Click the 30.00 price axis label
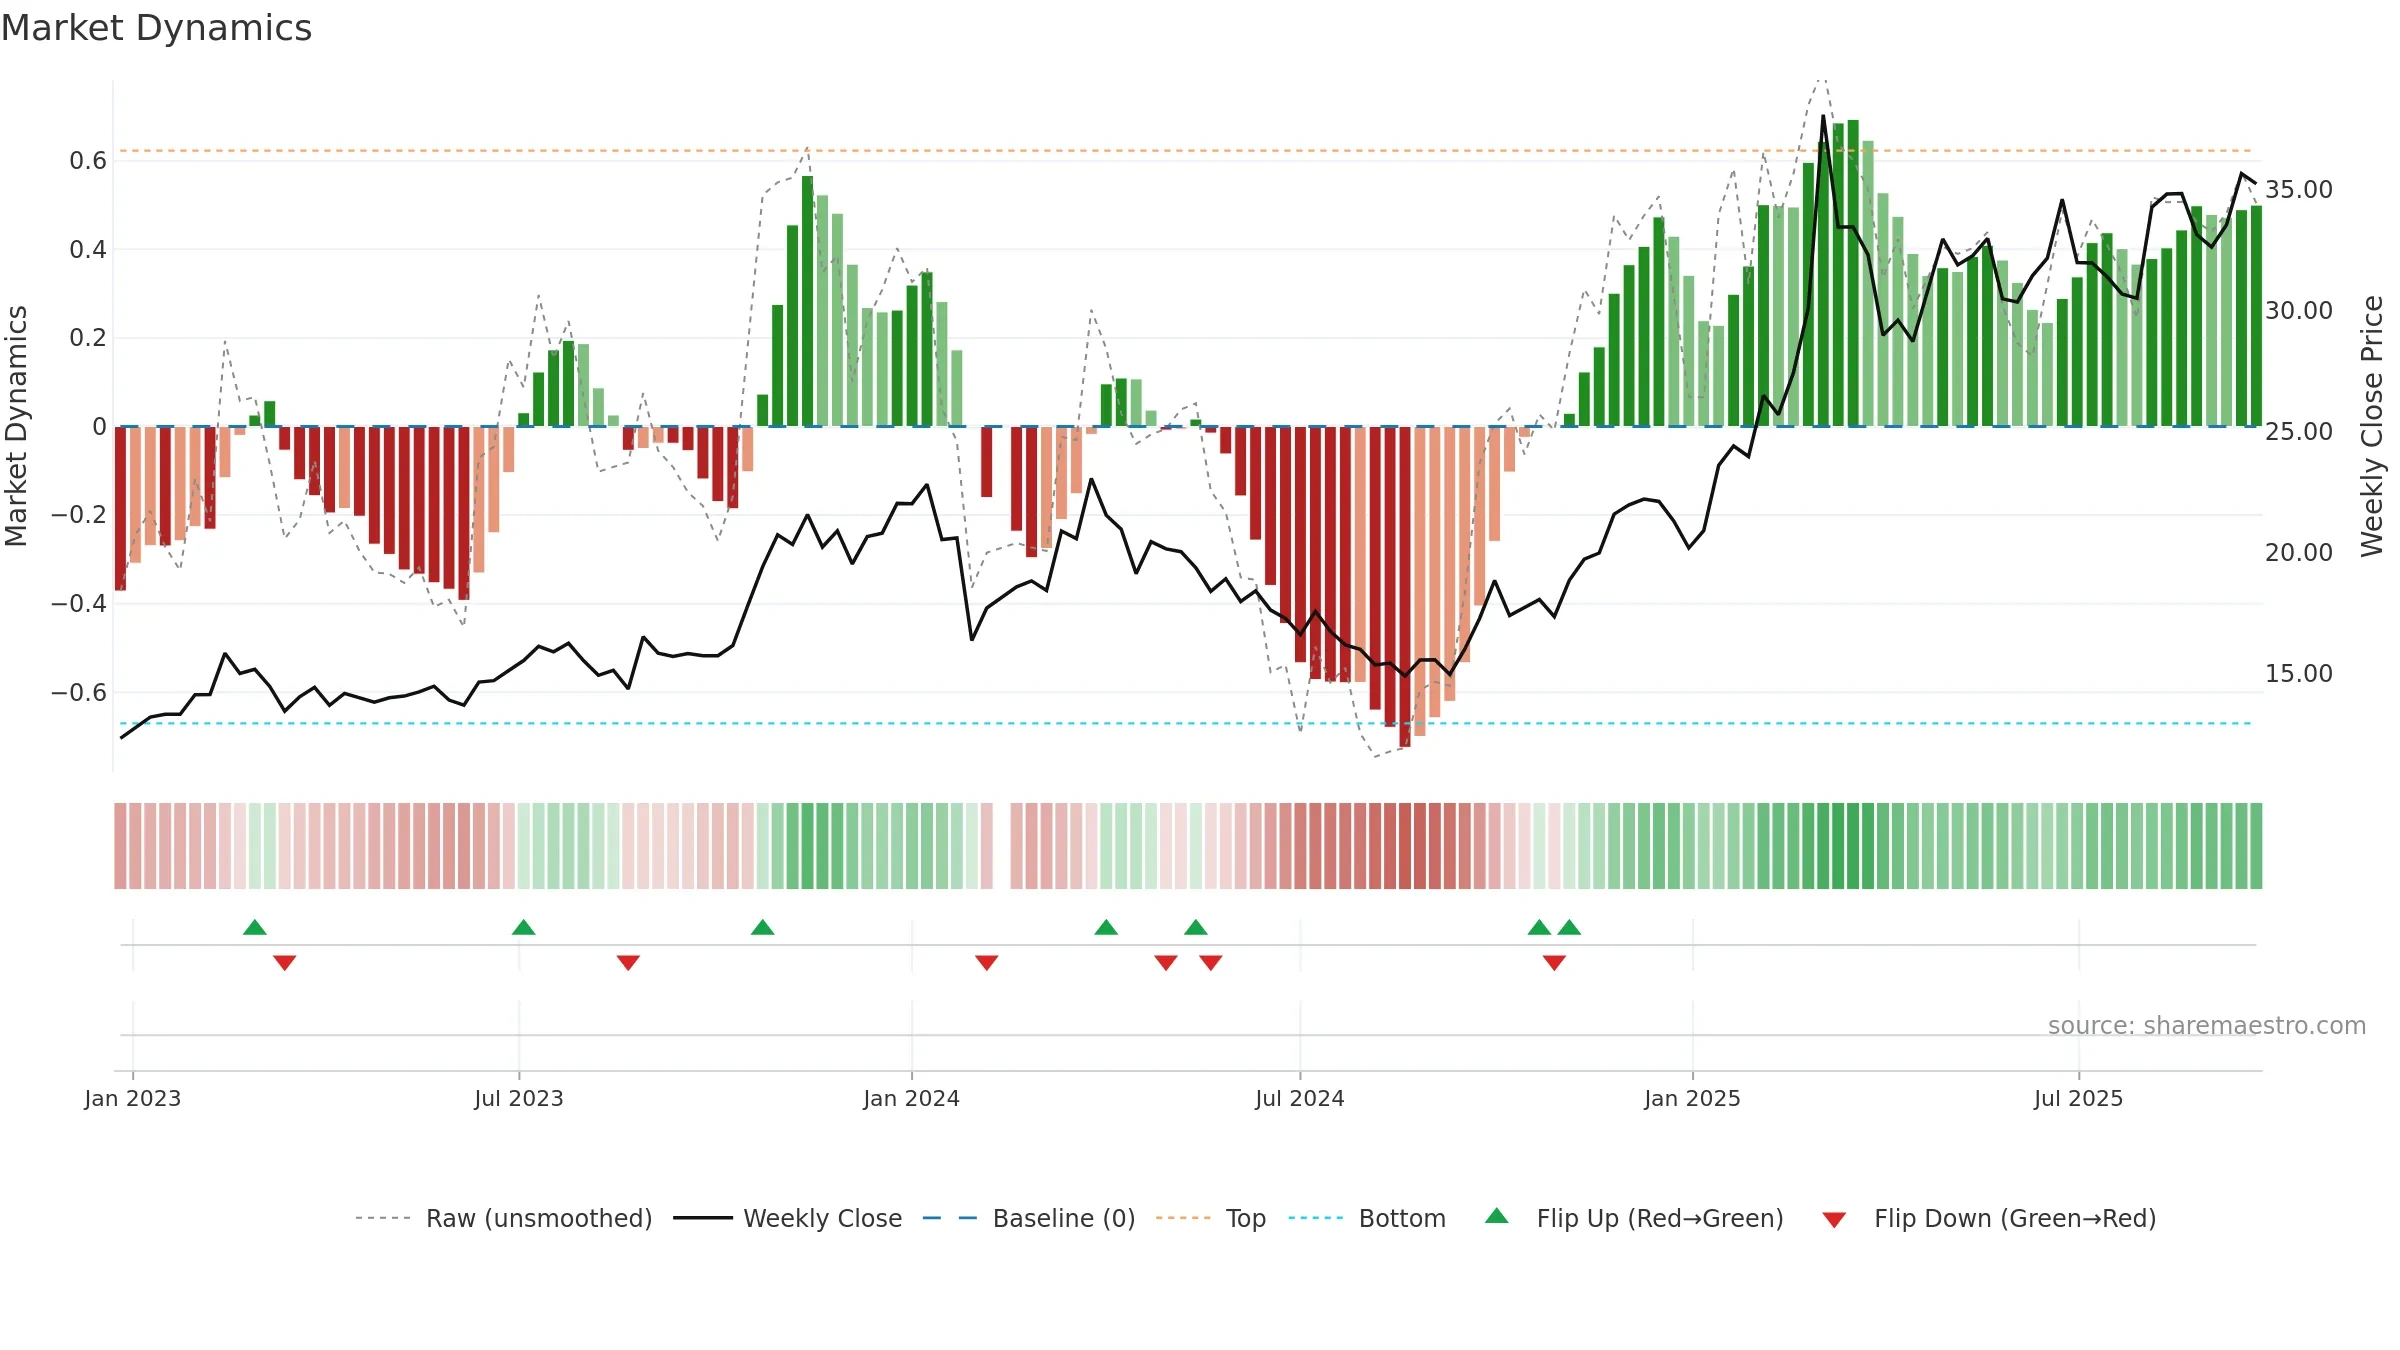 (2299, 310)
